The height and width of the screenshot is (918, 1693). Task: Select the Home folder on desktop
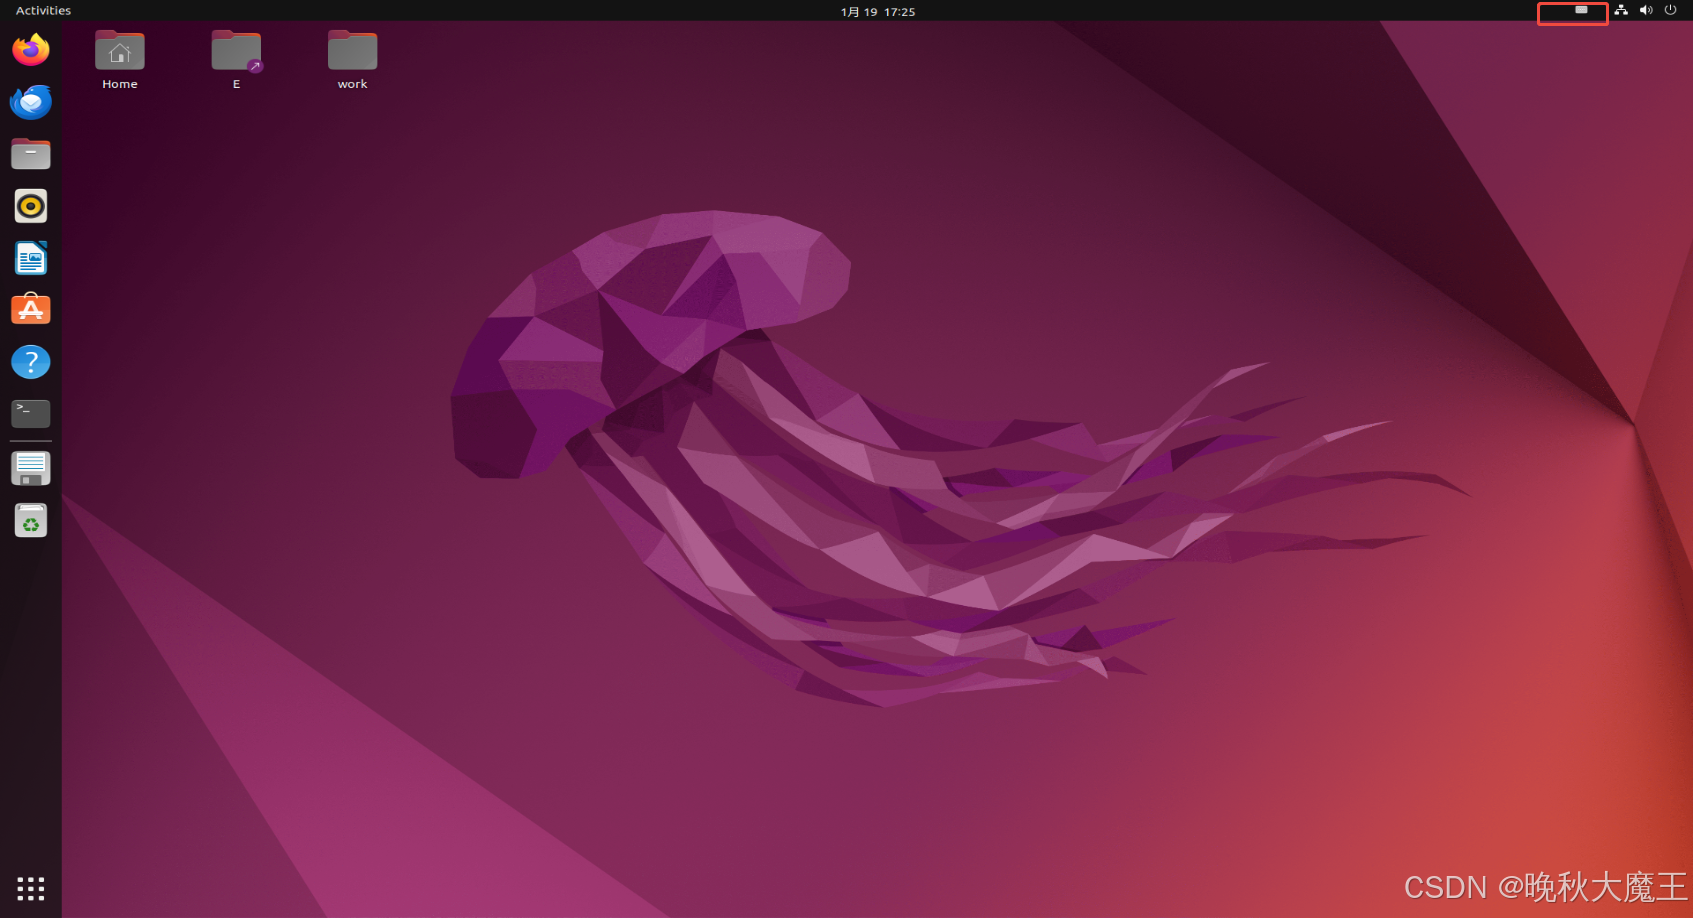120,60
